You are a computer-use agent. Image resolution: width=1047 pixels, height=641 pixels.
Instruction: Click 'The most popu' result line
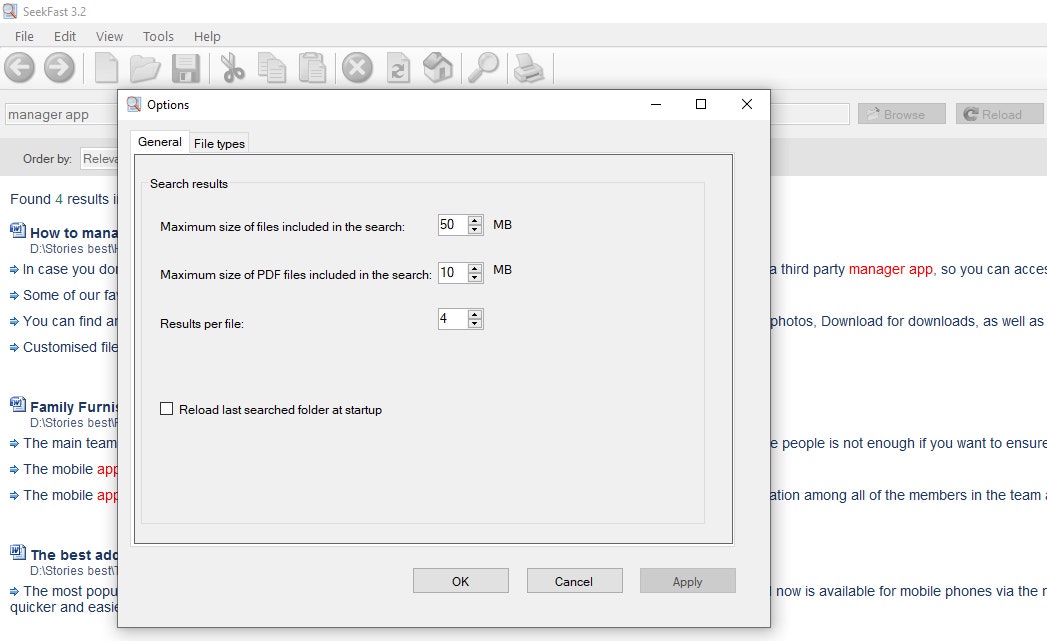70,592
